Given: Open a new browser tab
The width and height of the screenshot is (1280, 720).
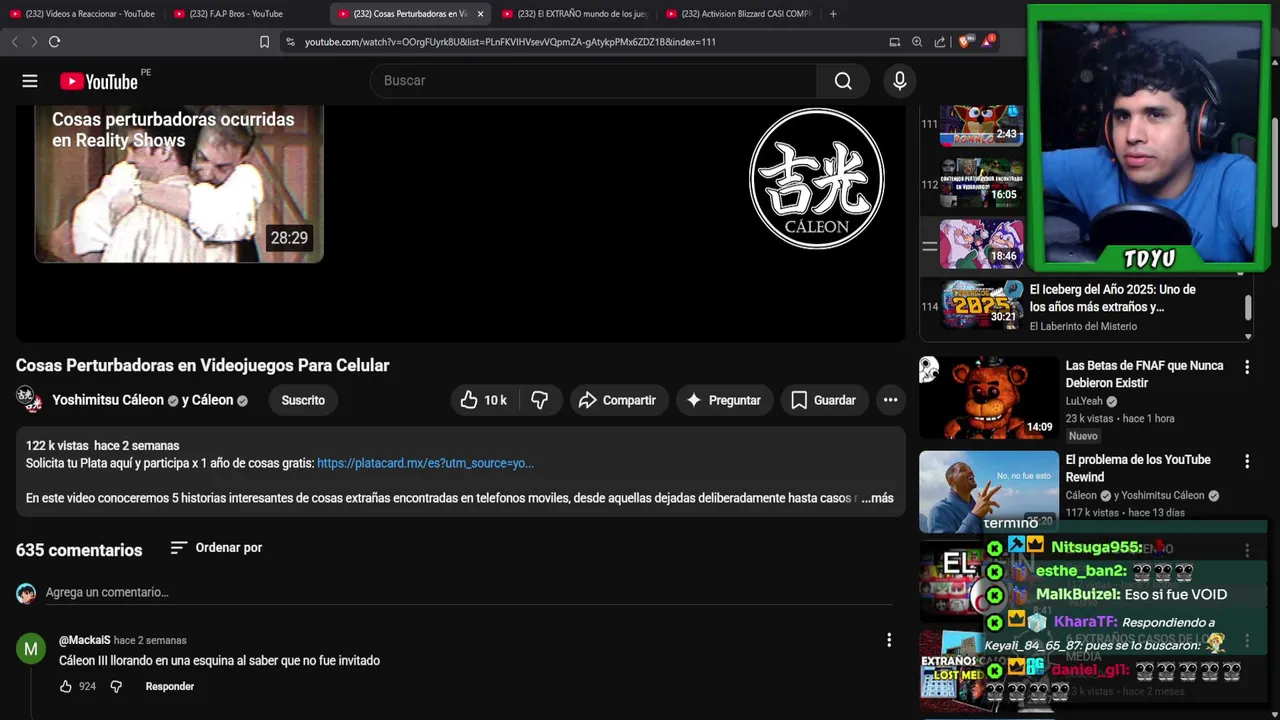Looking at the screenshot, I should pyautogui.click(x=833, y=14).
